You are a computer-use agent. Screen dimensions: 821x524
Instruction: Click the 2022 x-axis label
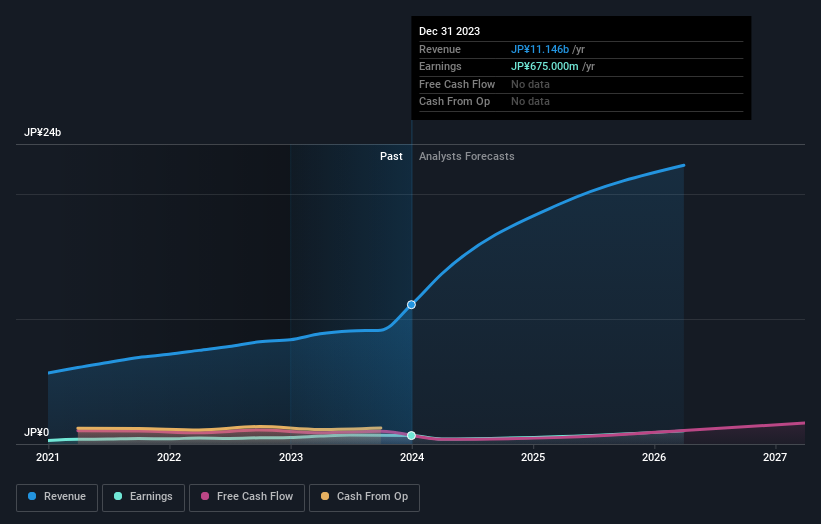click(169, 458)
